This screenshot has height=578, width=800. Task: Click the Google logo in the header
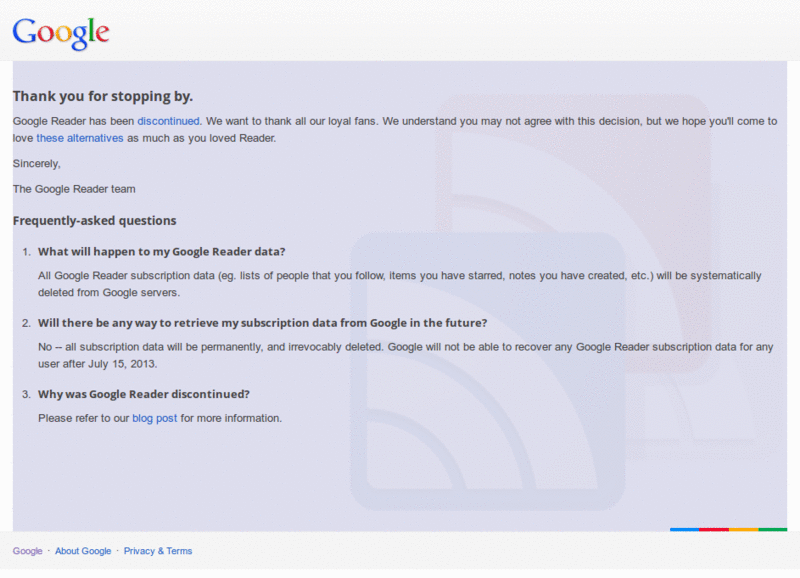pos(61,33)
